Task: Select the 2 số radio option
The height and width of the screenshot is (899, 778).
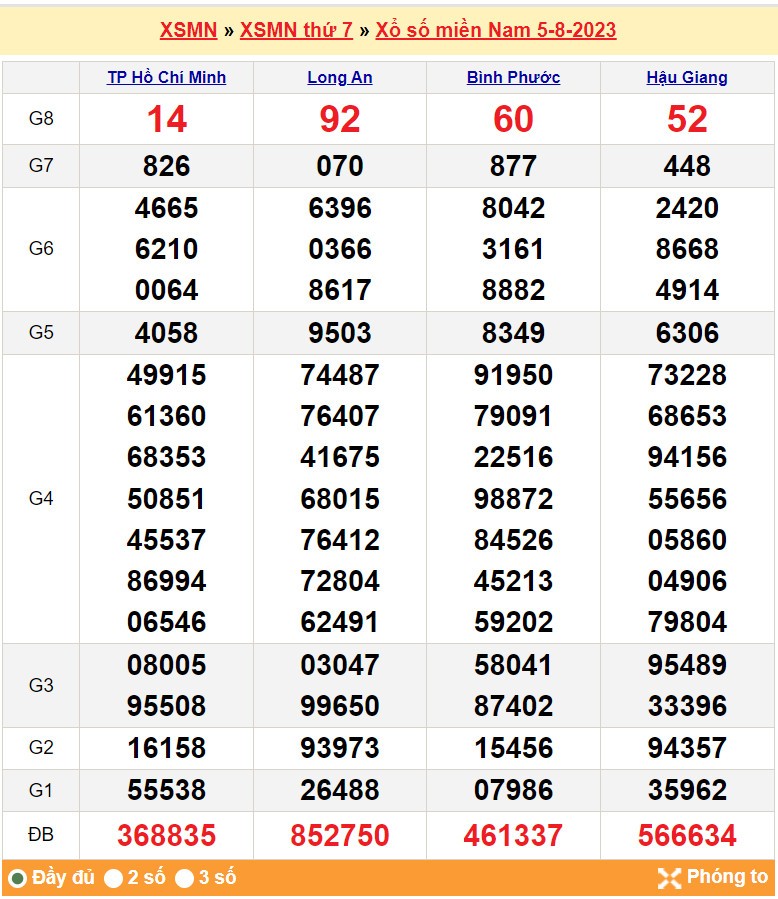Action: click(x=114, y=879)
